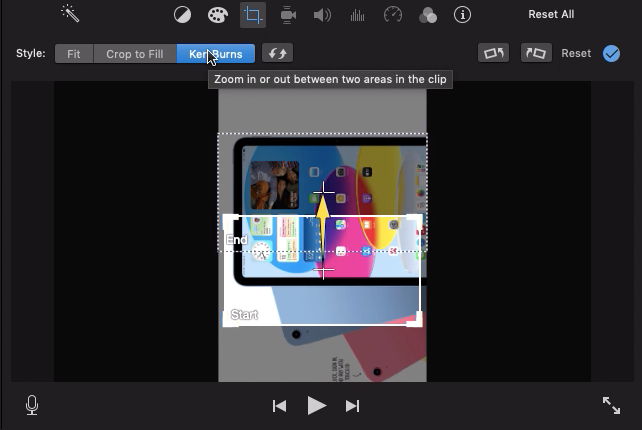642x430 pixels.
Task: Select the Ken Burns style
Action: tap(215, 54)
